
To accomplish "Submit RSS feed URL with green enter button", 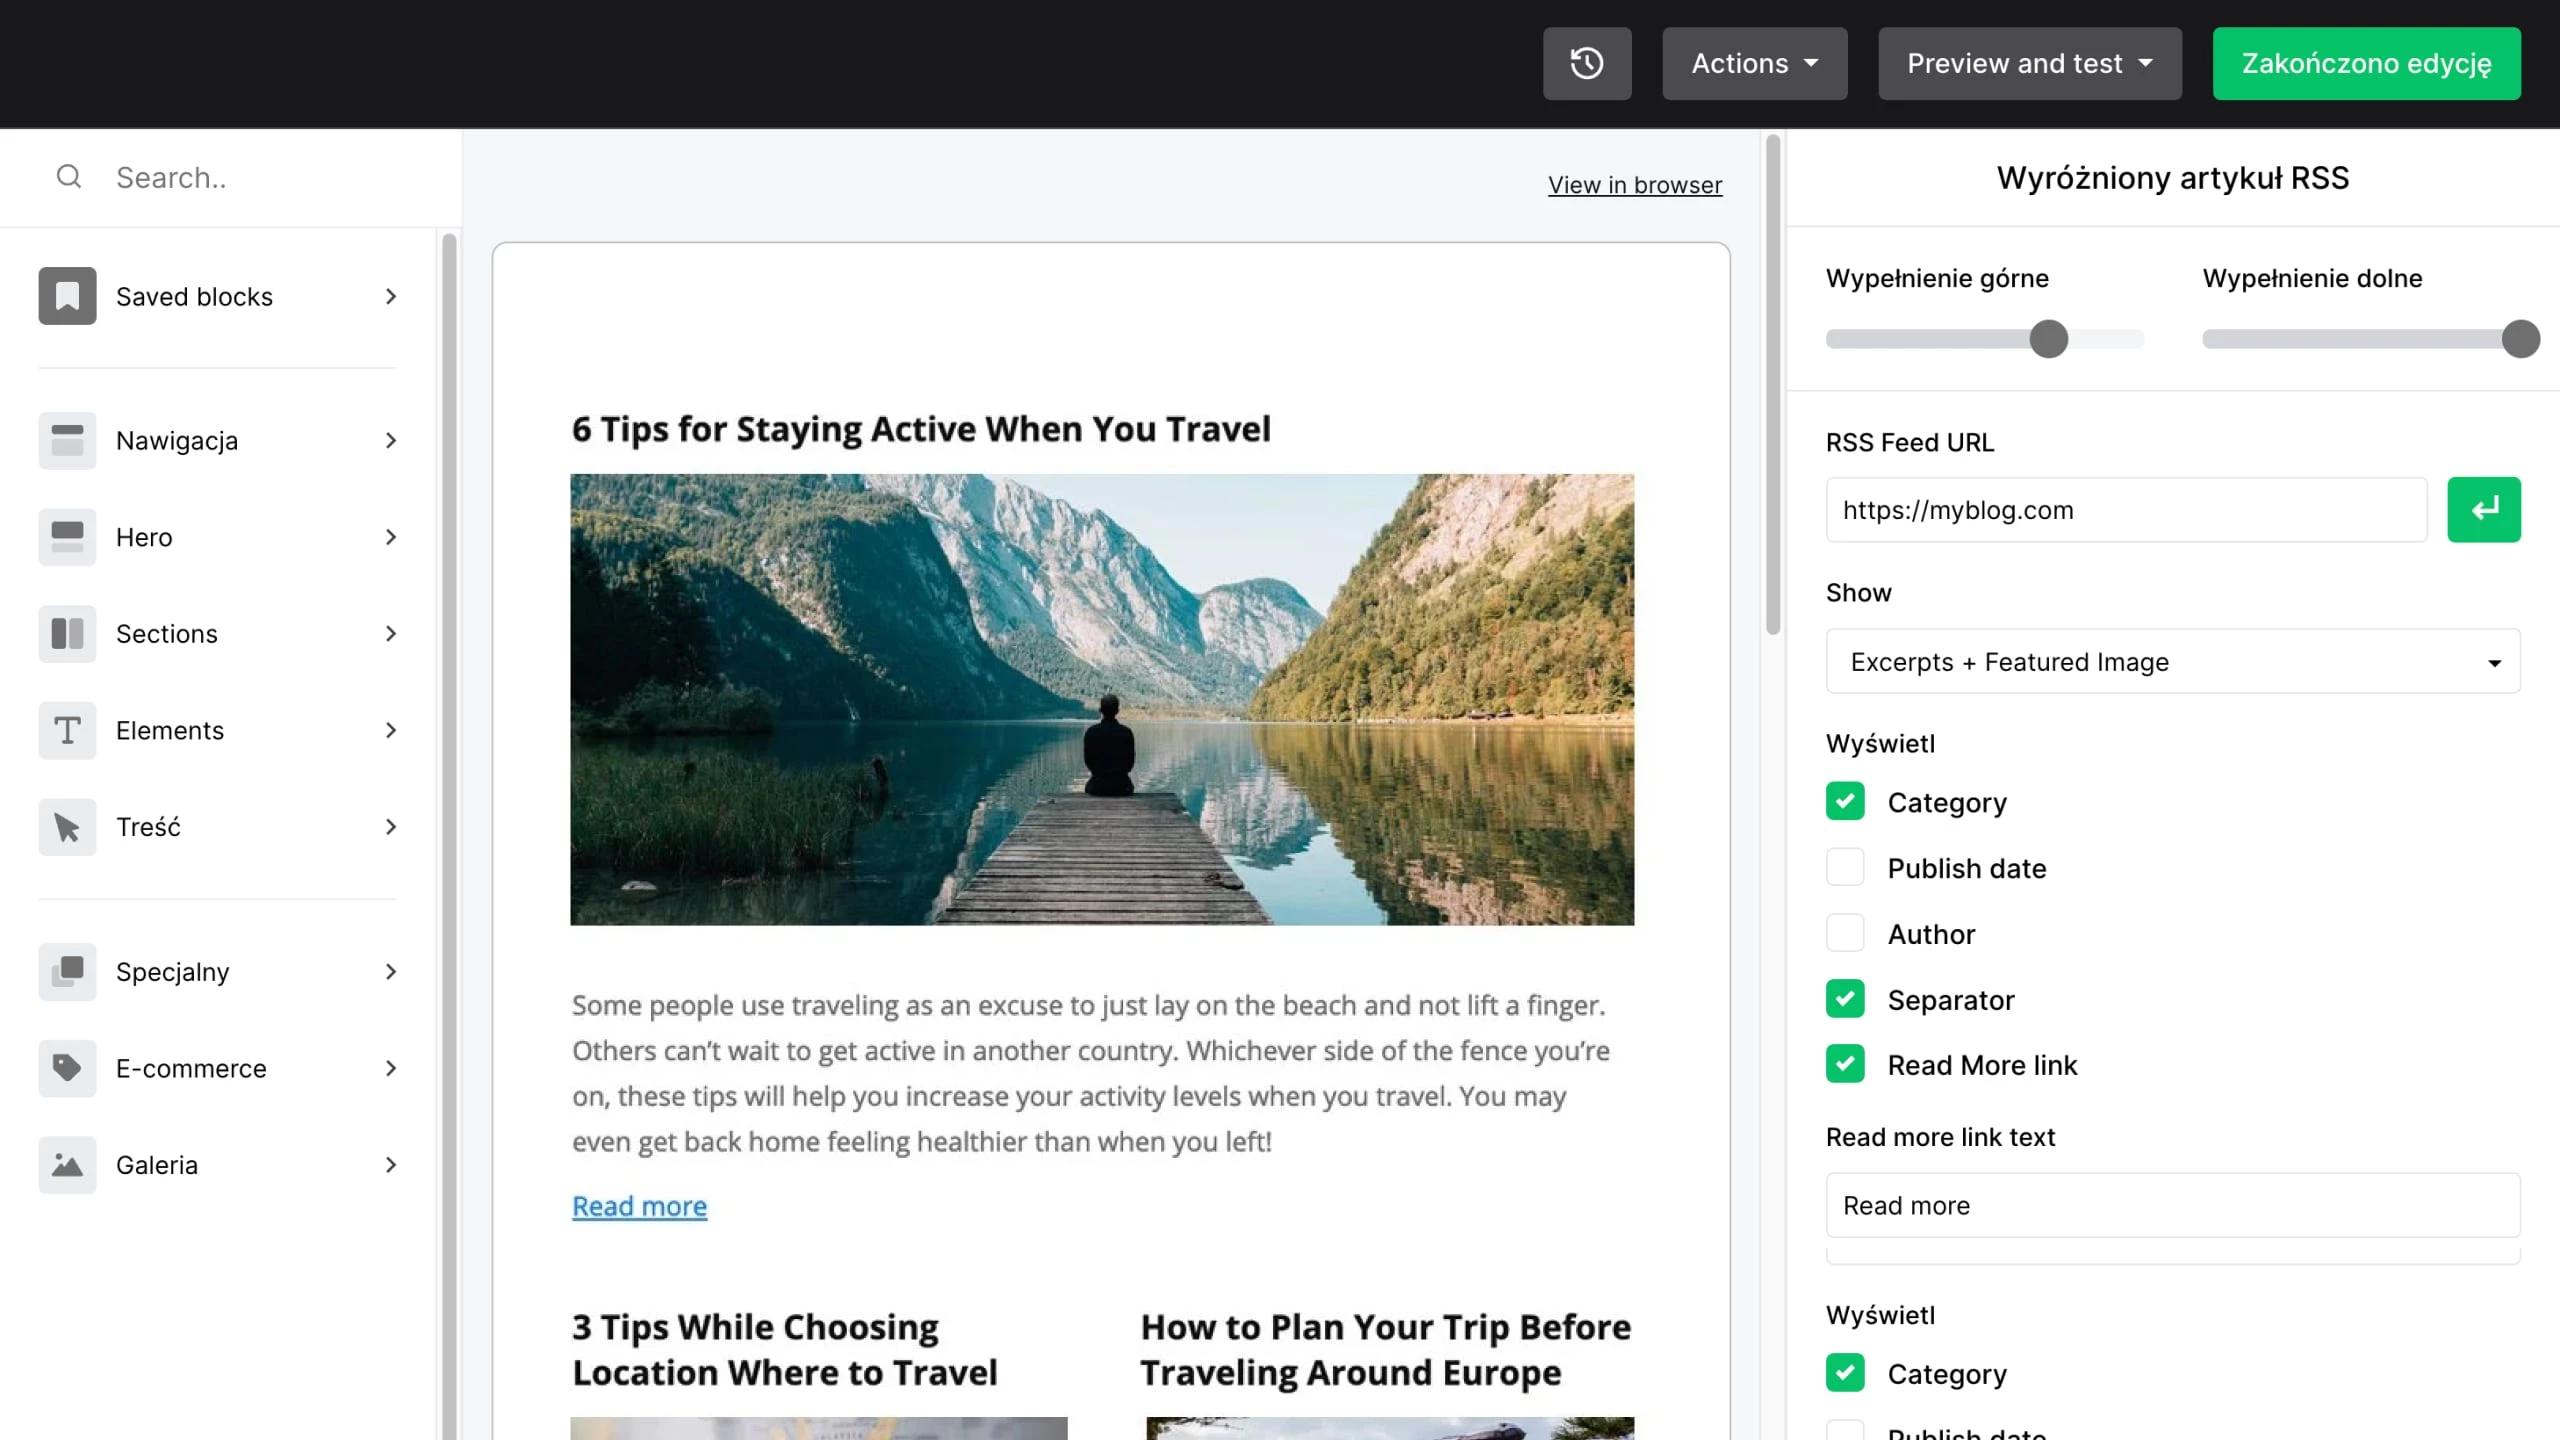I will tap(2483, 510).
